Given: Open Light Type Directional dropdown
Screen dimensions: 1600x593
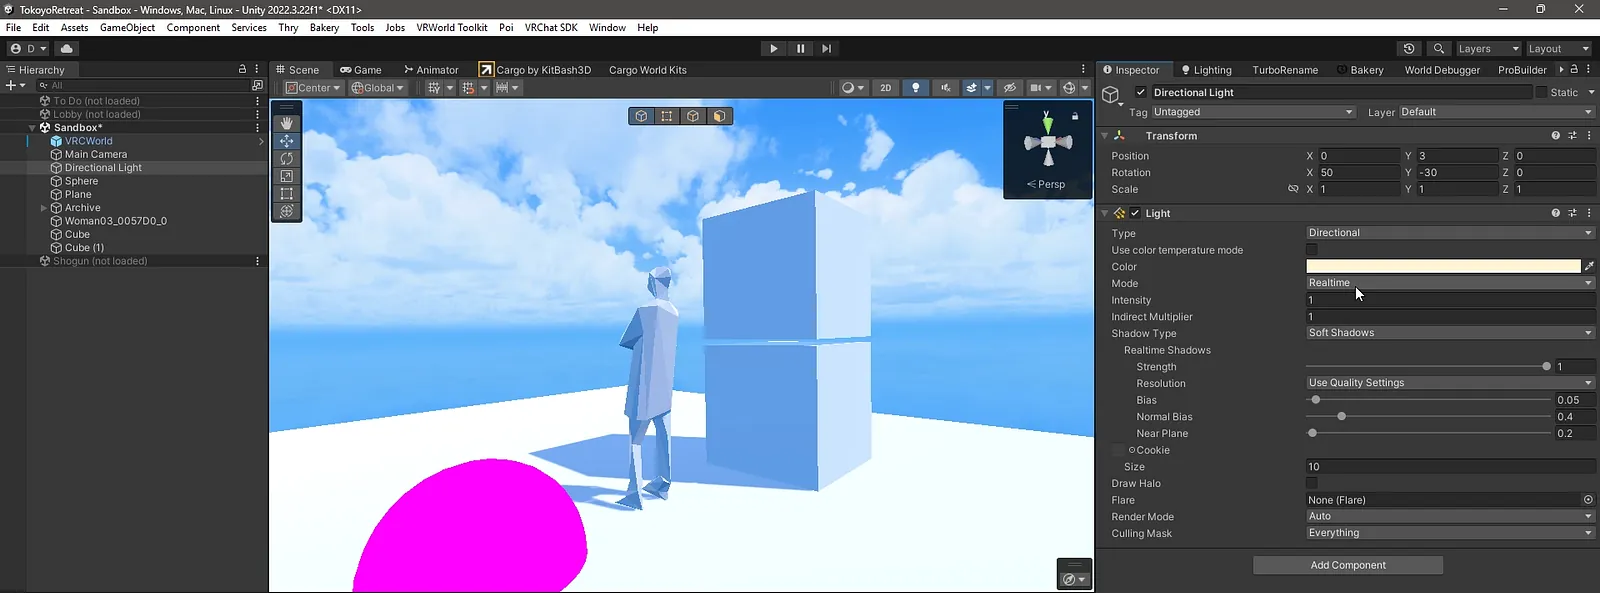Looking at the screenshot, I should 1450,233.
